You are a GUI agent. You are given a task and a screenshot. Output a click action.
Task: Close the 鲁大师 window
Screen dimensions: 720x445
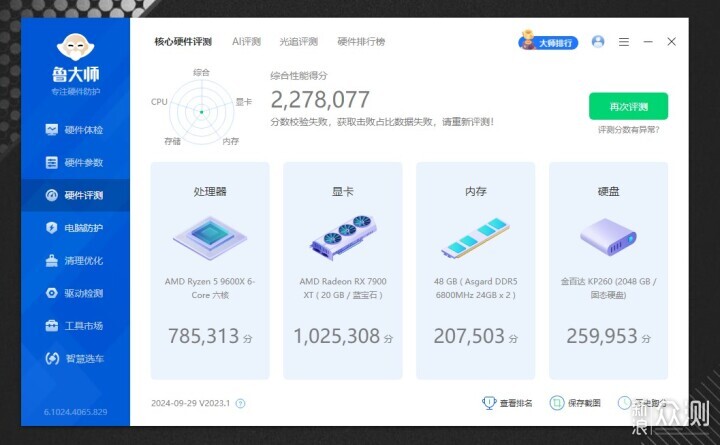[671, 42]
